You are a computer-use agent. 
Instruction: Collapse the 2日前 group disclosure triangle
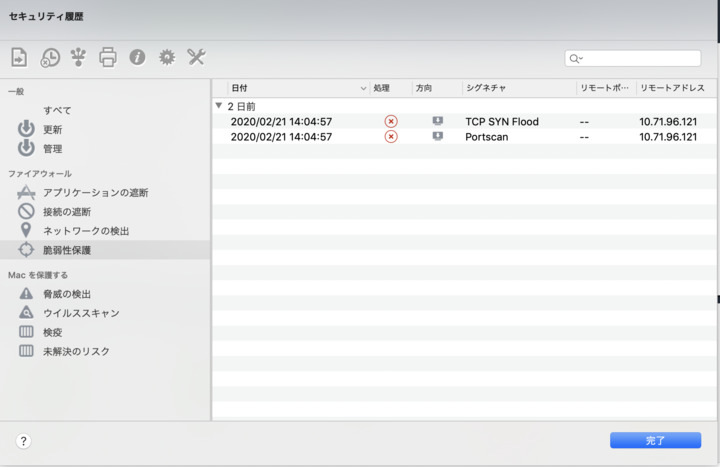click(x=219, y=105)
